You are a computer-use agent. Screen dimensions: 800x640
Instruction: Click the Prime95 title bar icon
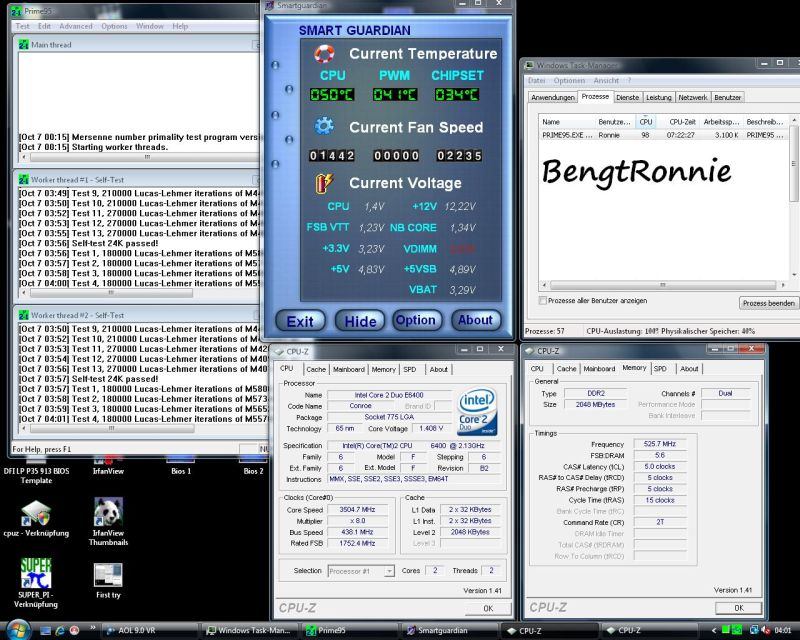tap(16, 11)
